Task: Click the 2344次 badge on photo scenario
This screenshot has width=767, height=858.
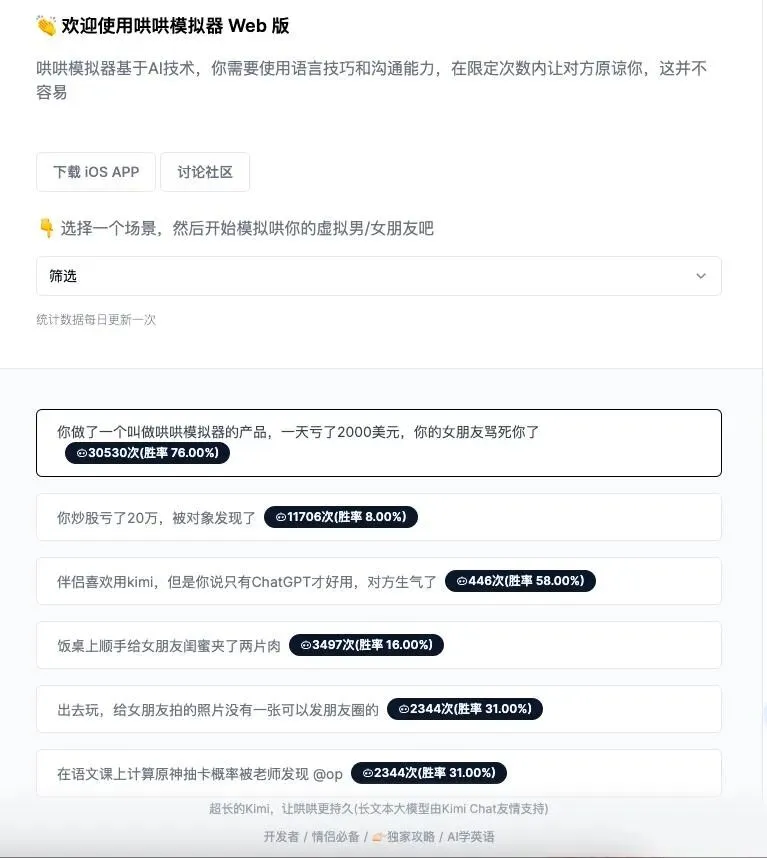Action: (465, 709)
